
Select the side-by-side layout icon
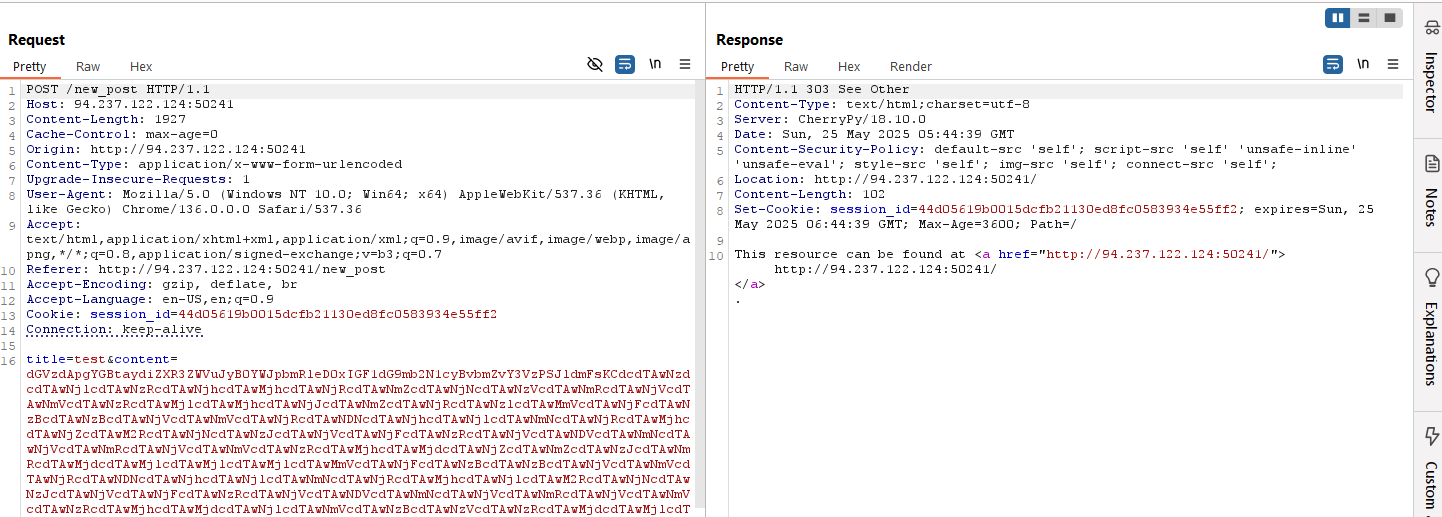click(1338, 18)
